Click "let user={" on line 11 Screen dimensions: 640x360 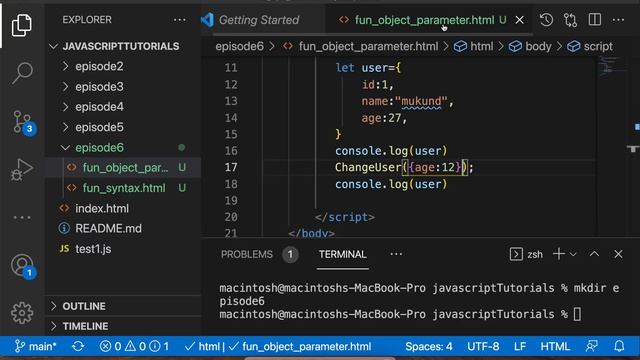[368, 68]
